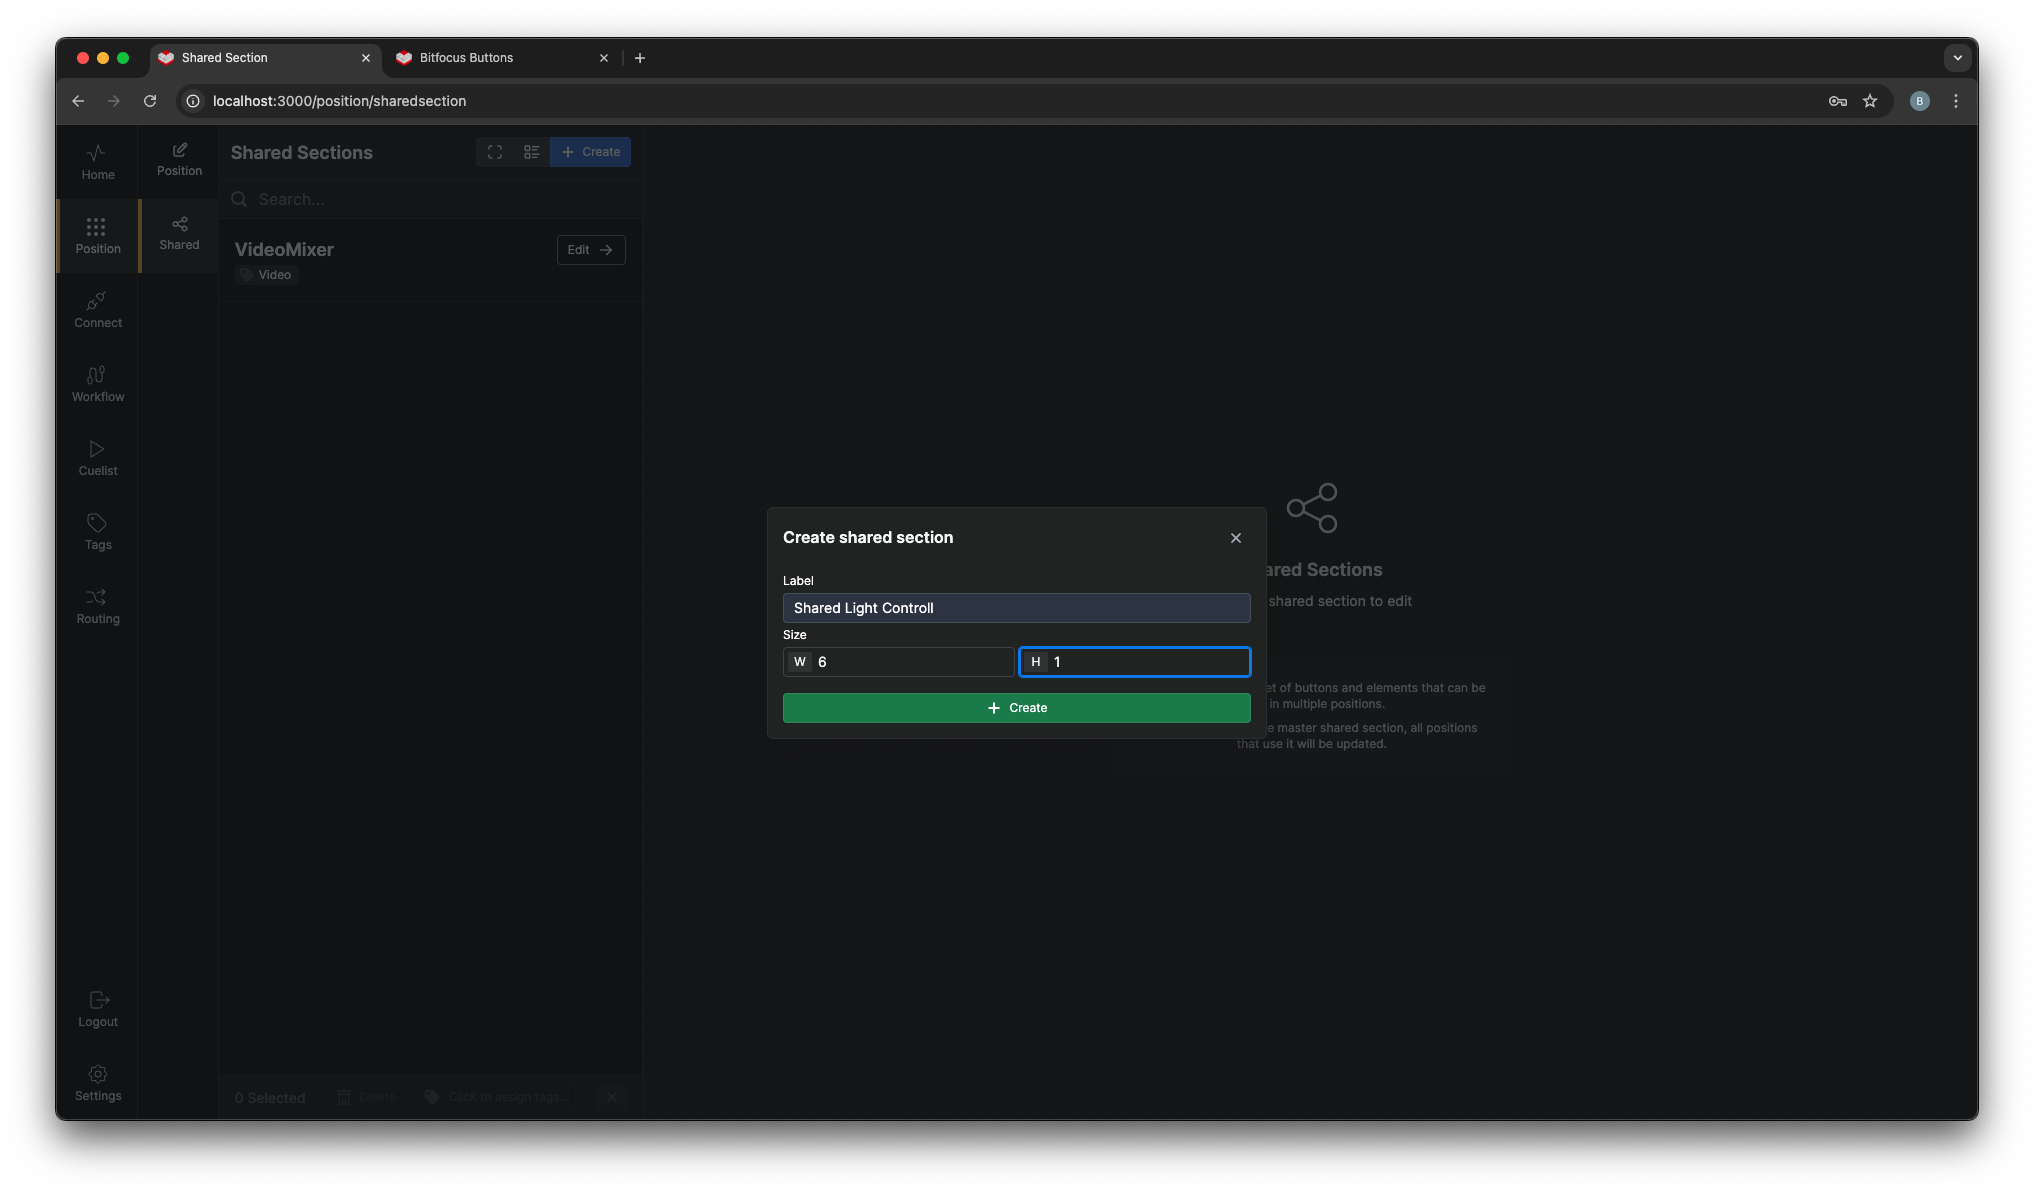Click the green Create button in dialog

(1016, 708)
